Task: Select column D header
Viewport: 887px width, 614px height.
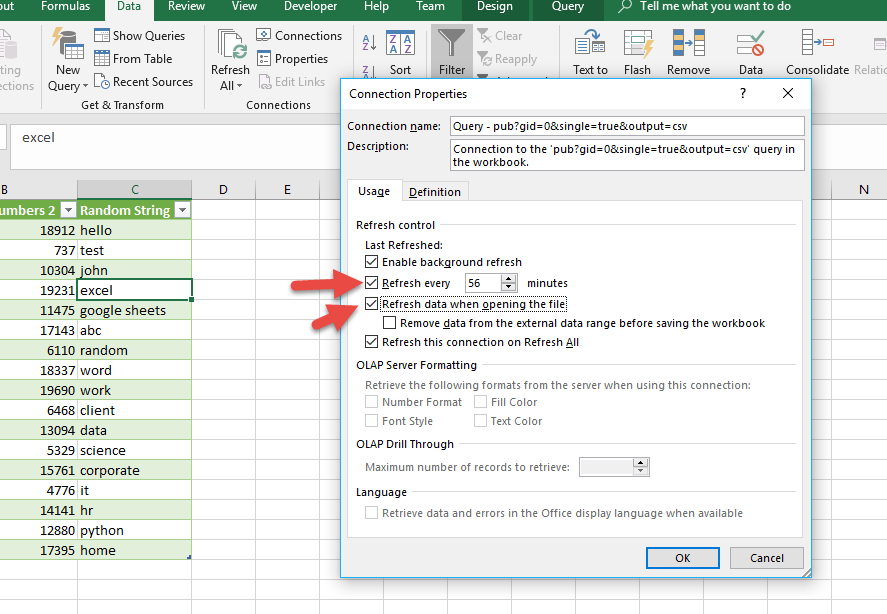Action: tap(223, 190)
